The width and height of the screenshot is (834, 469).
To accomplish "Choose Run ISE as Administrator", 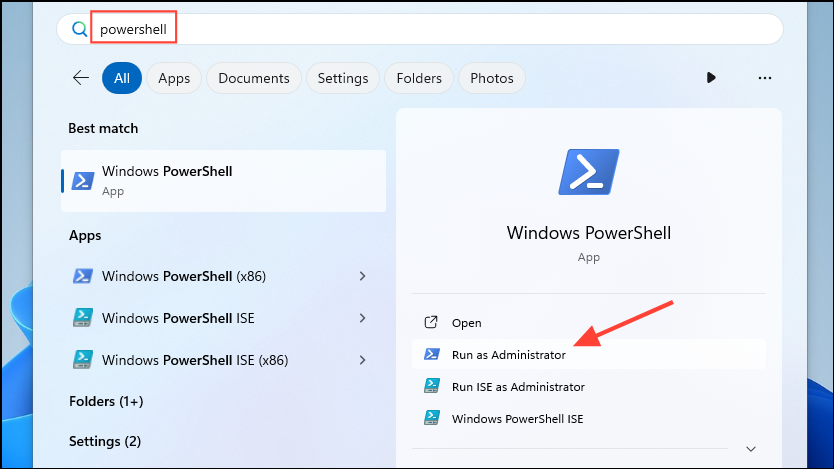I will click(589, 387).
